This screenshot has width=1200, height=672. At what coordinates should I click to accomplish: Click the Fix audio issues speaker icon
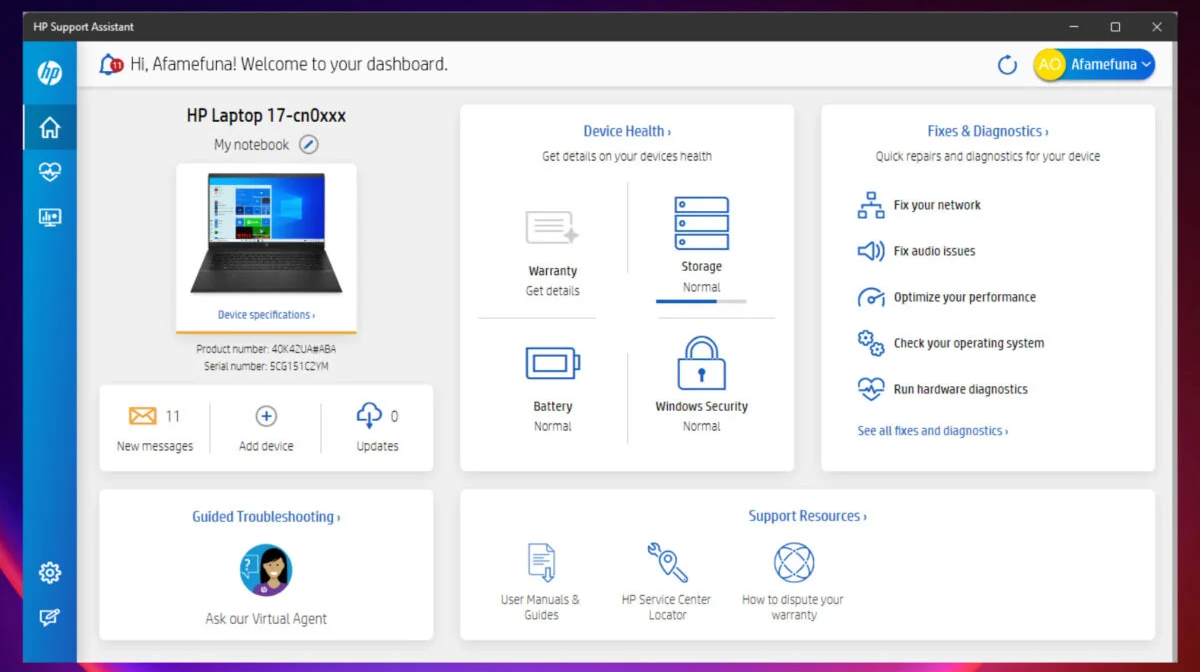(871, 251)
